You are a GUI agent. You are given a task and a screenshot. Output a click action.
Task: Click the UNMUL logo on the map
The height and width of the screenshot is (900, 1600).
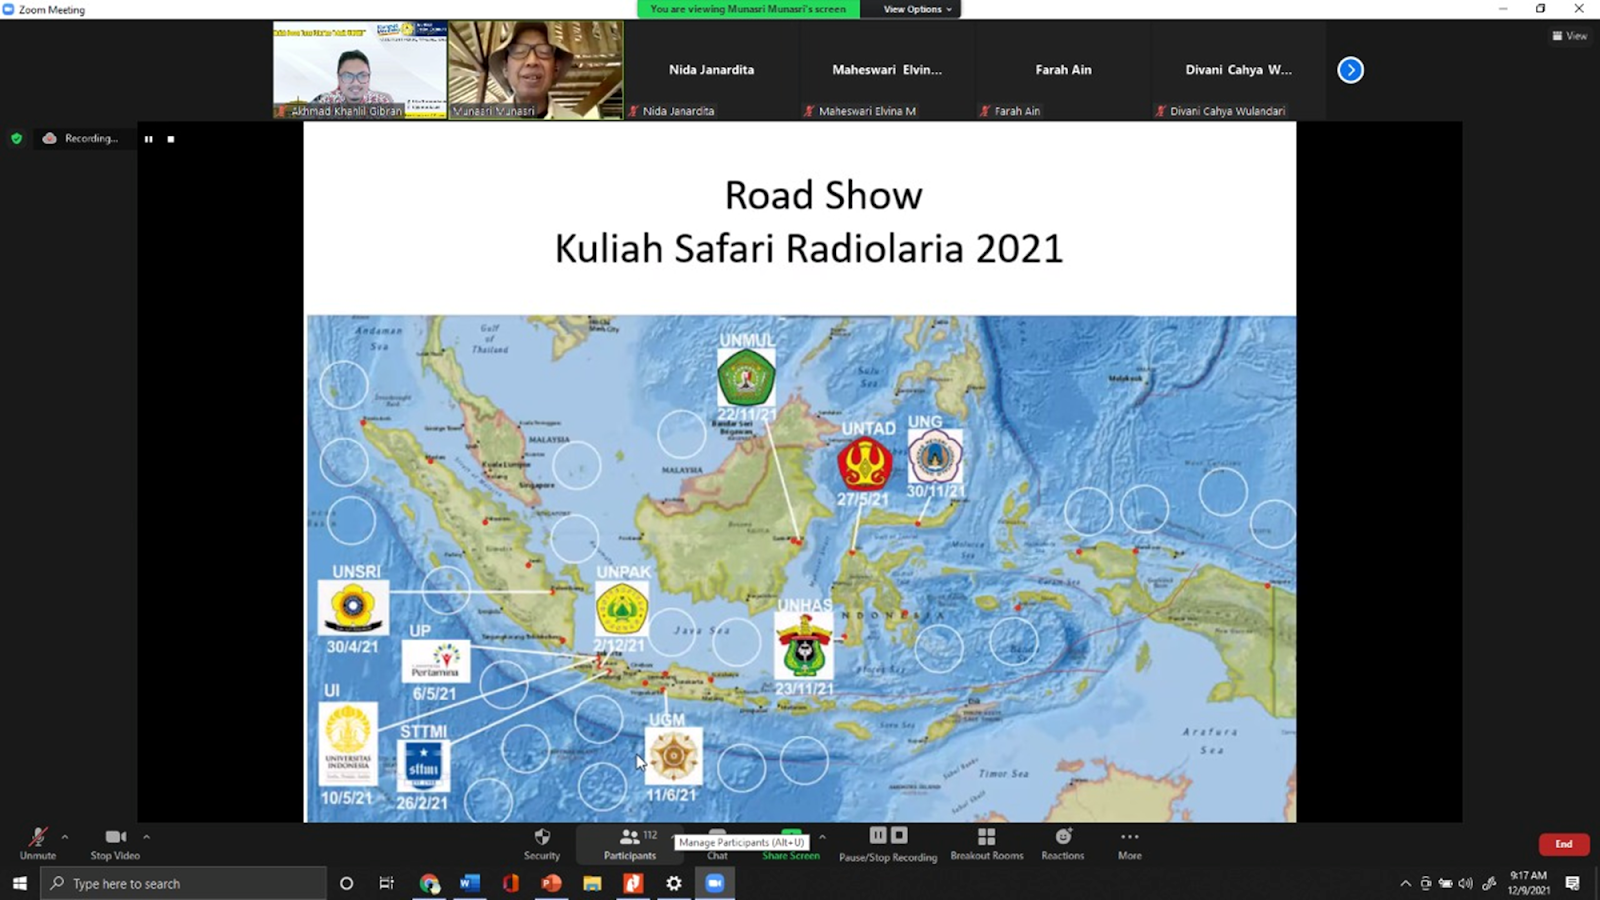coord(746,377)
